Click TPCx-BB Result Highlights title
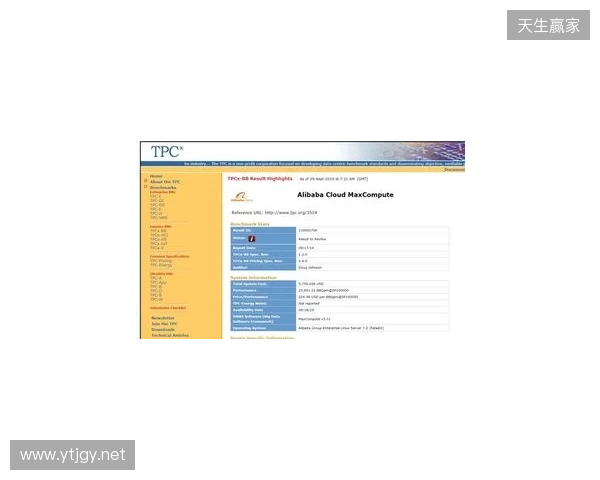 (260, 179)
